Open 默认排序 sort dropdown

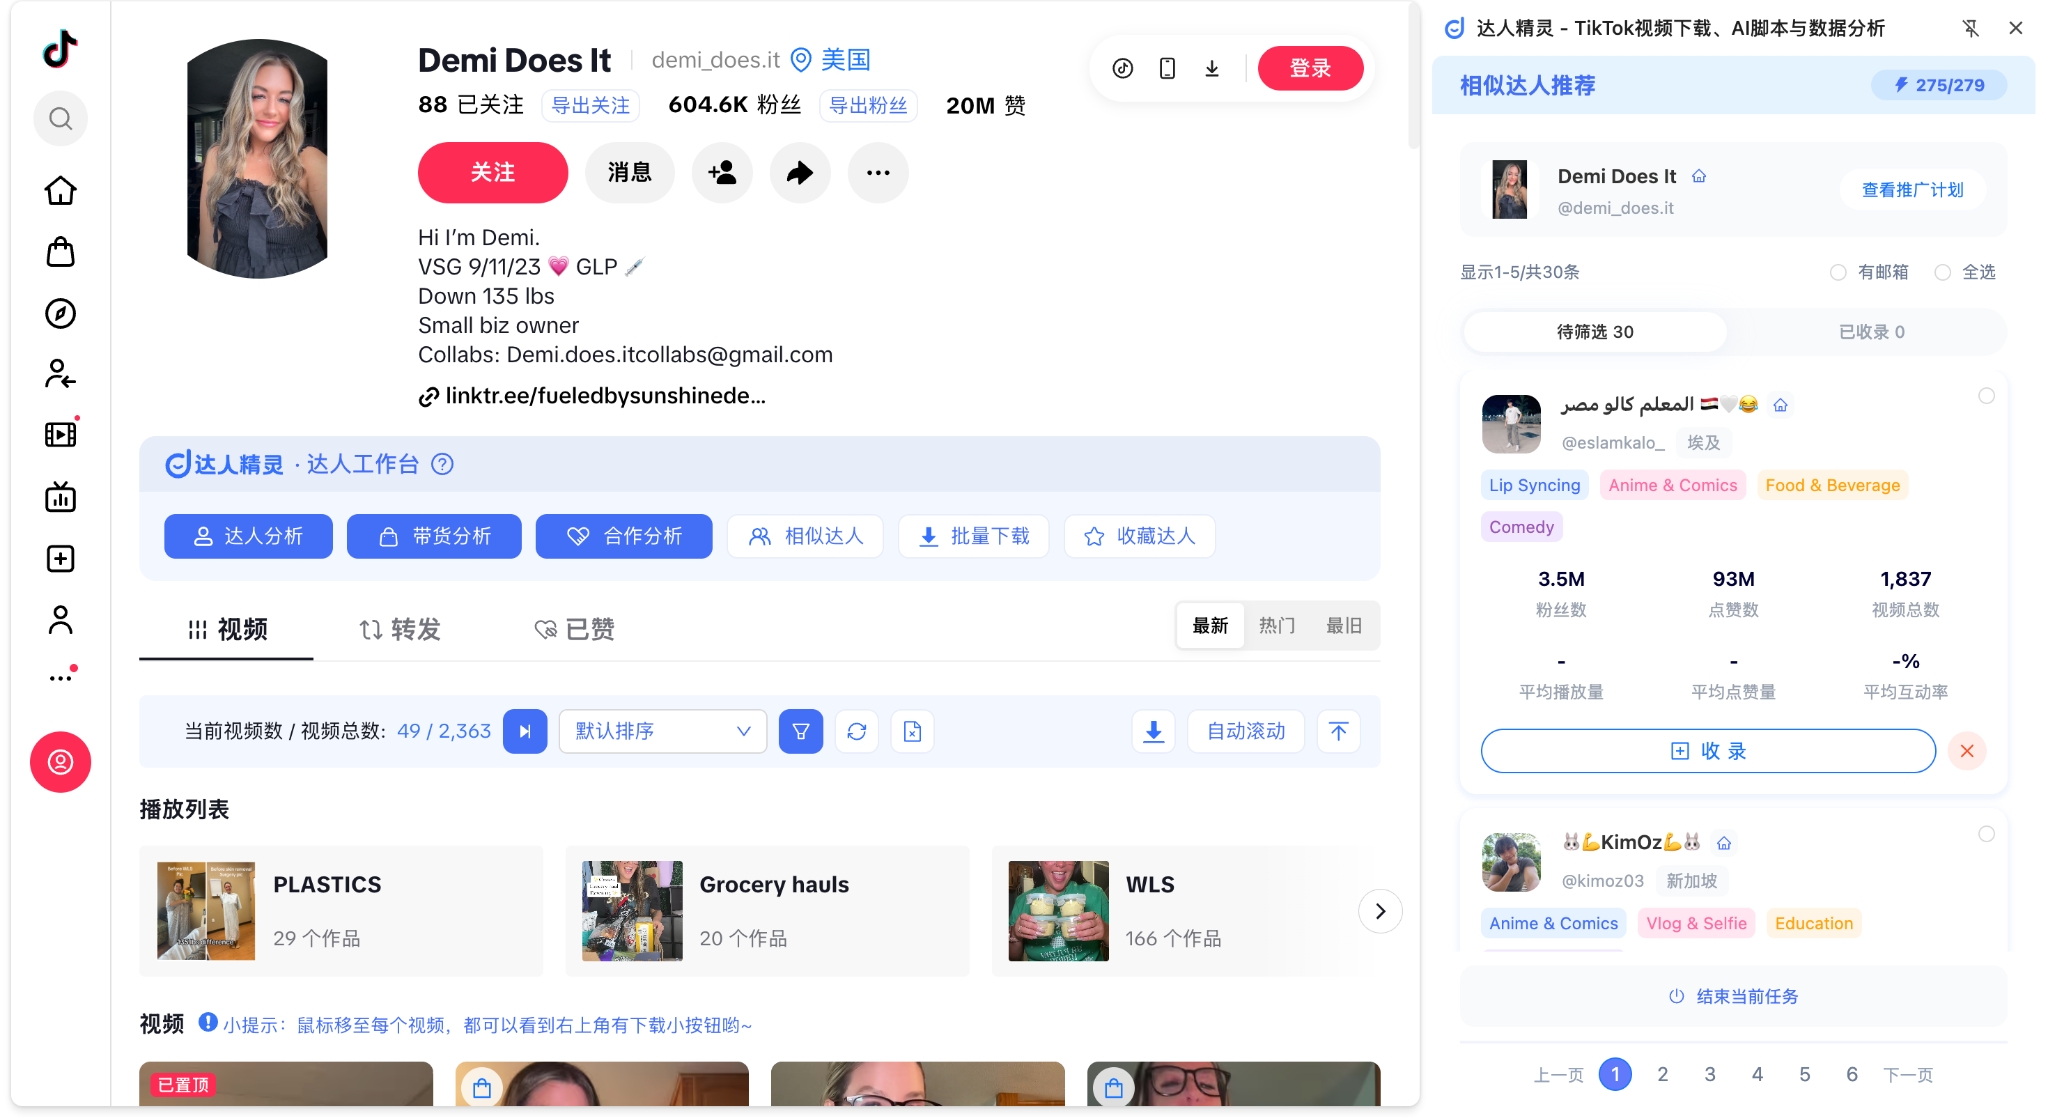663,731
